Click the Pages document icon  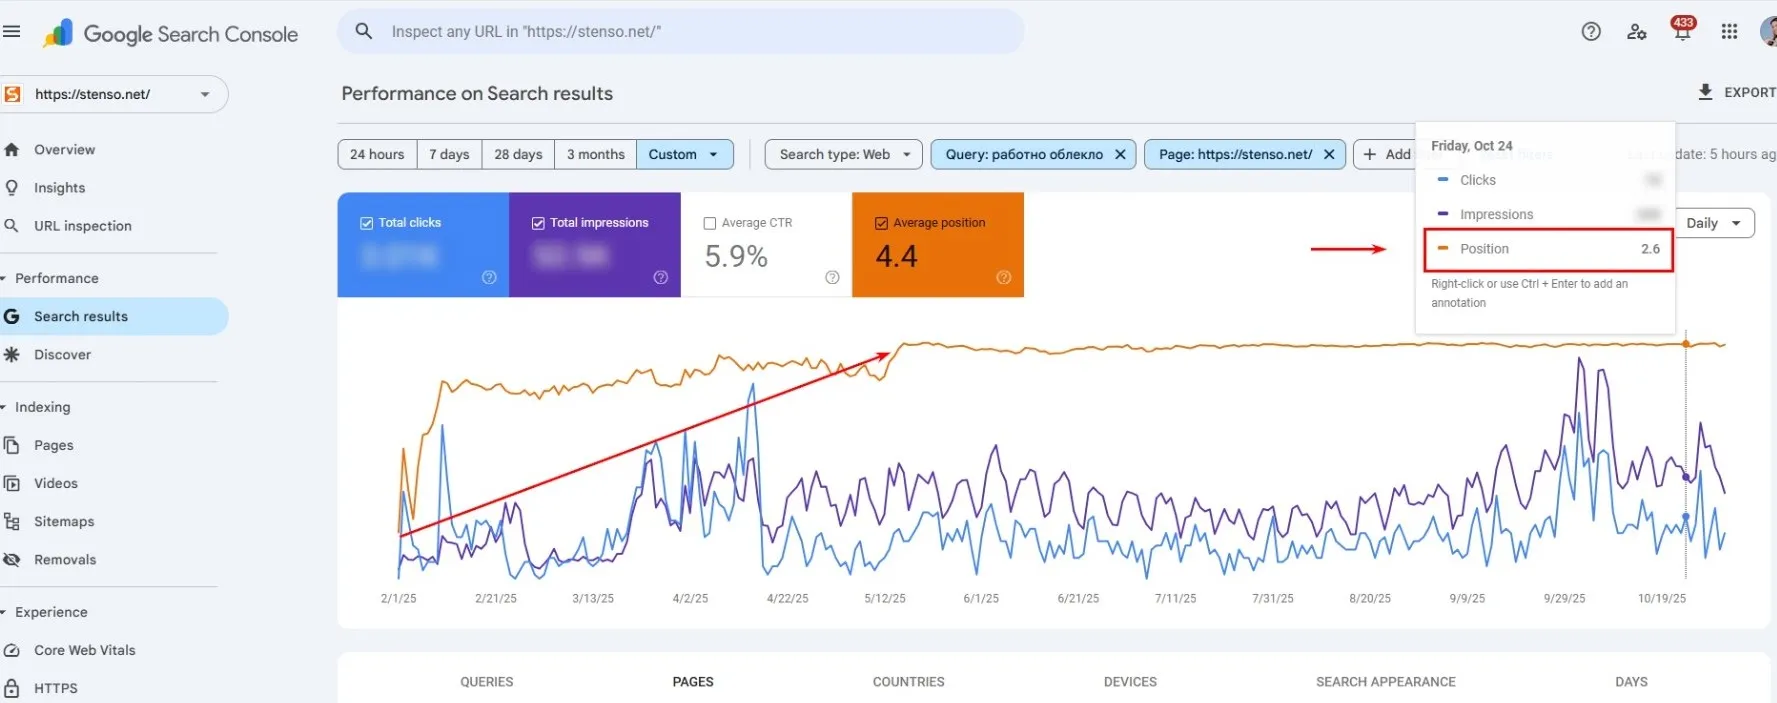(12, 445)
